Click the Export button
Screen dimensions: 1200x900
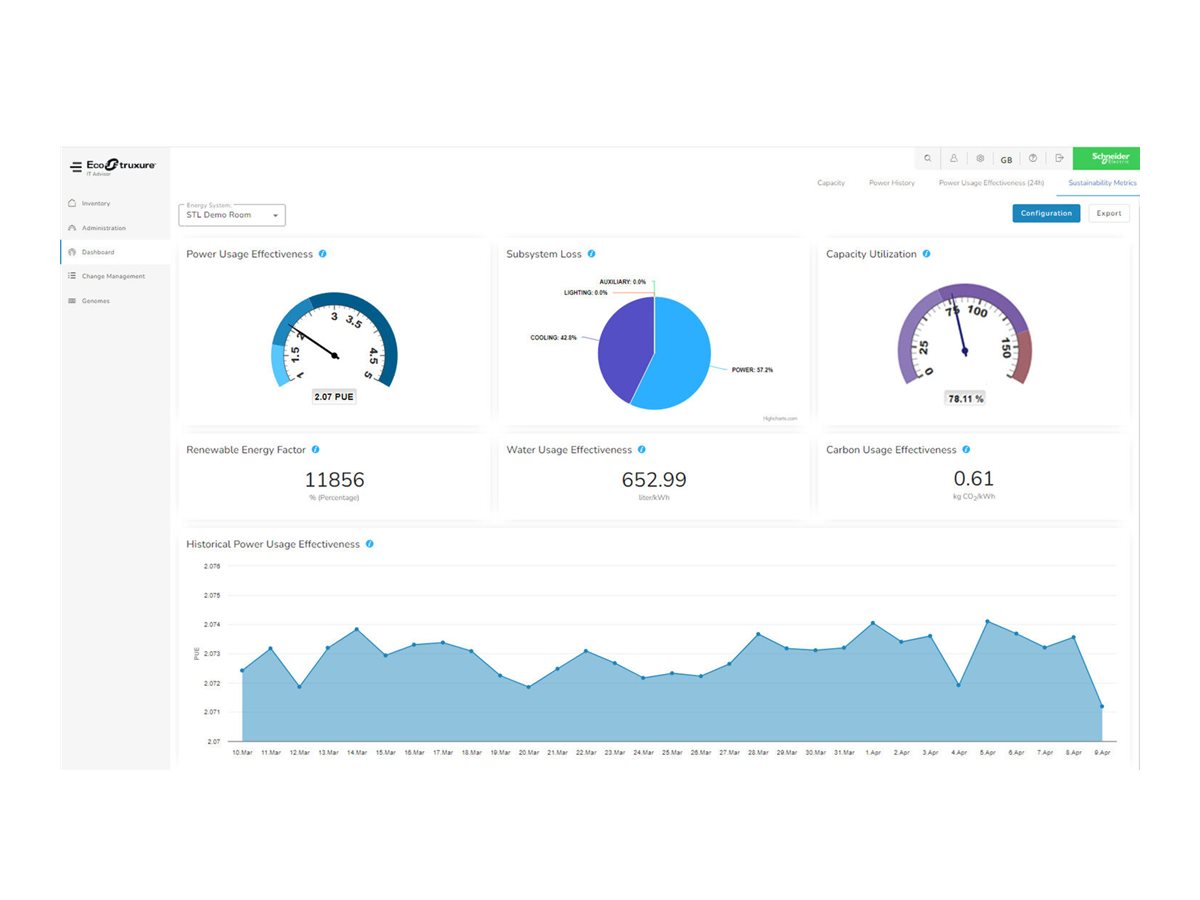pos(1109,213)
